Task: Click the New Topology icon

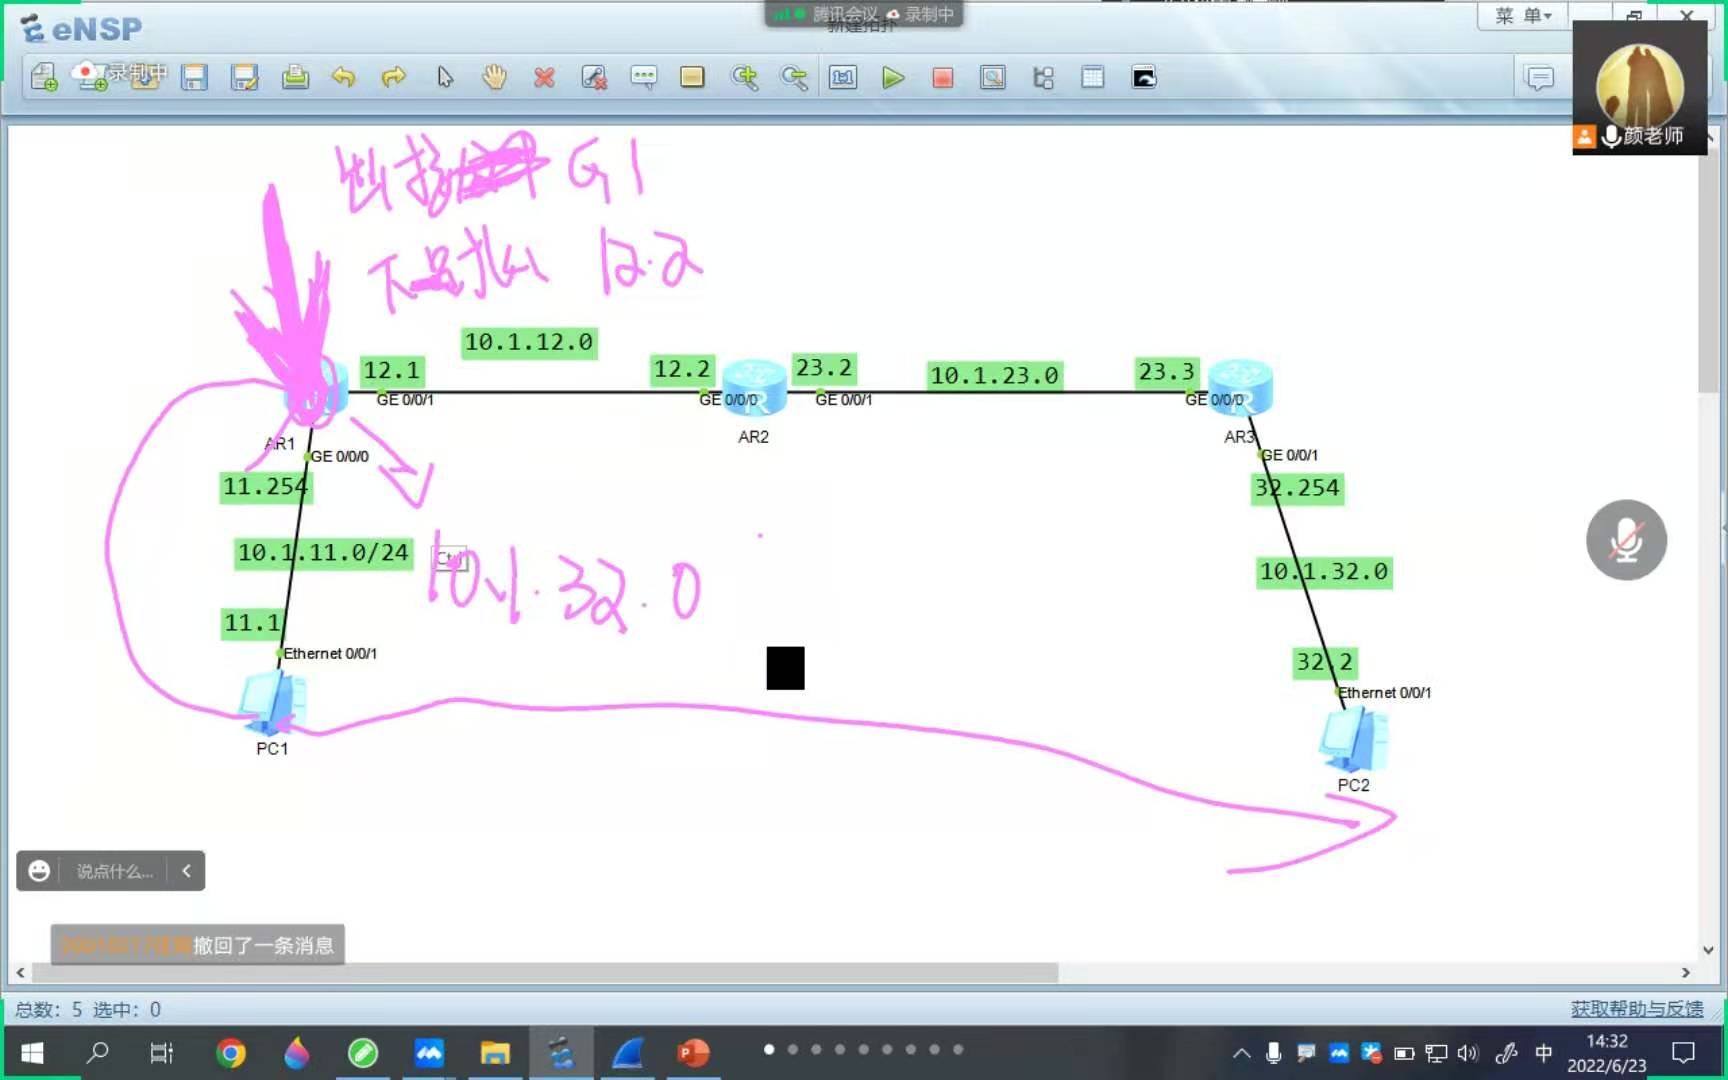Action: pos(44,77)
